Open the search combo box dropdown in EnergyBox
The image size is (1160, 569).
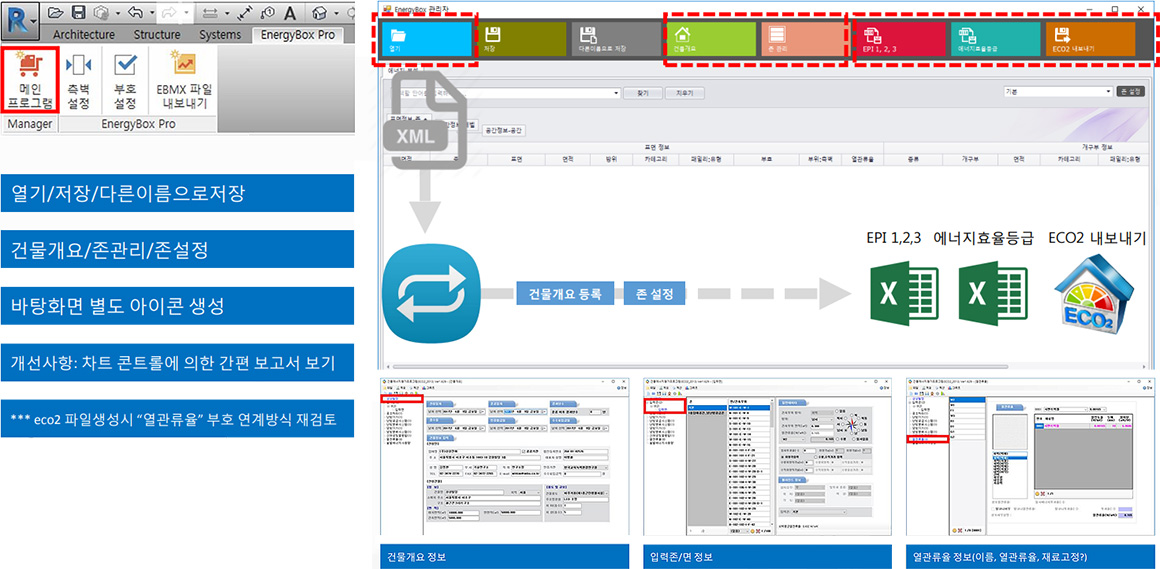[x=616, y=94]
